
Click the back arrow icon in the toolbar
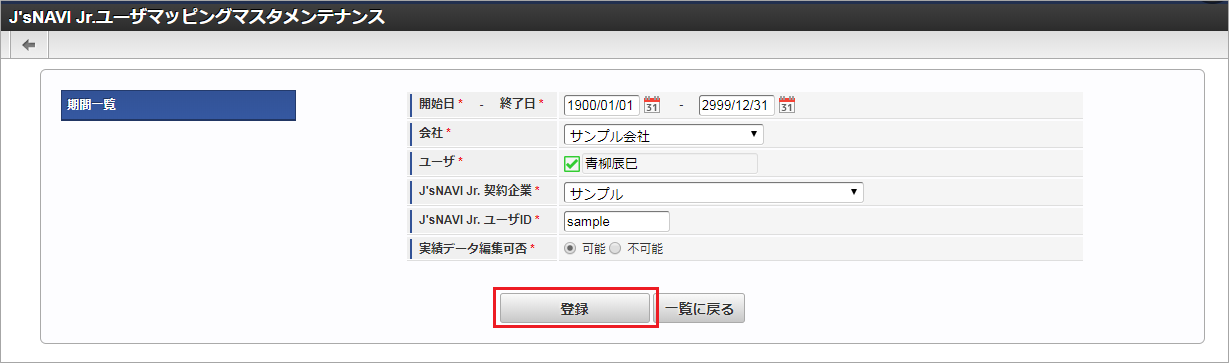[28, 45]
